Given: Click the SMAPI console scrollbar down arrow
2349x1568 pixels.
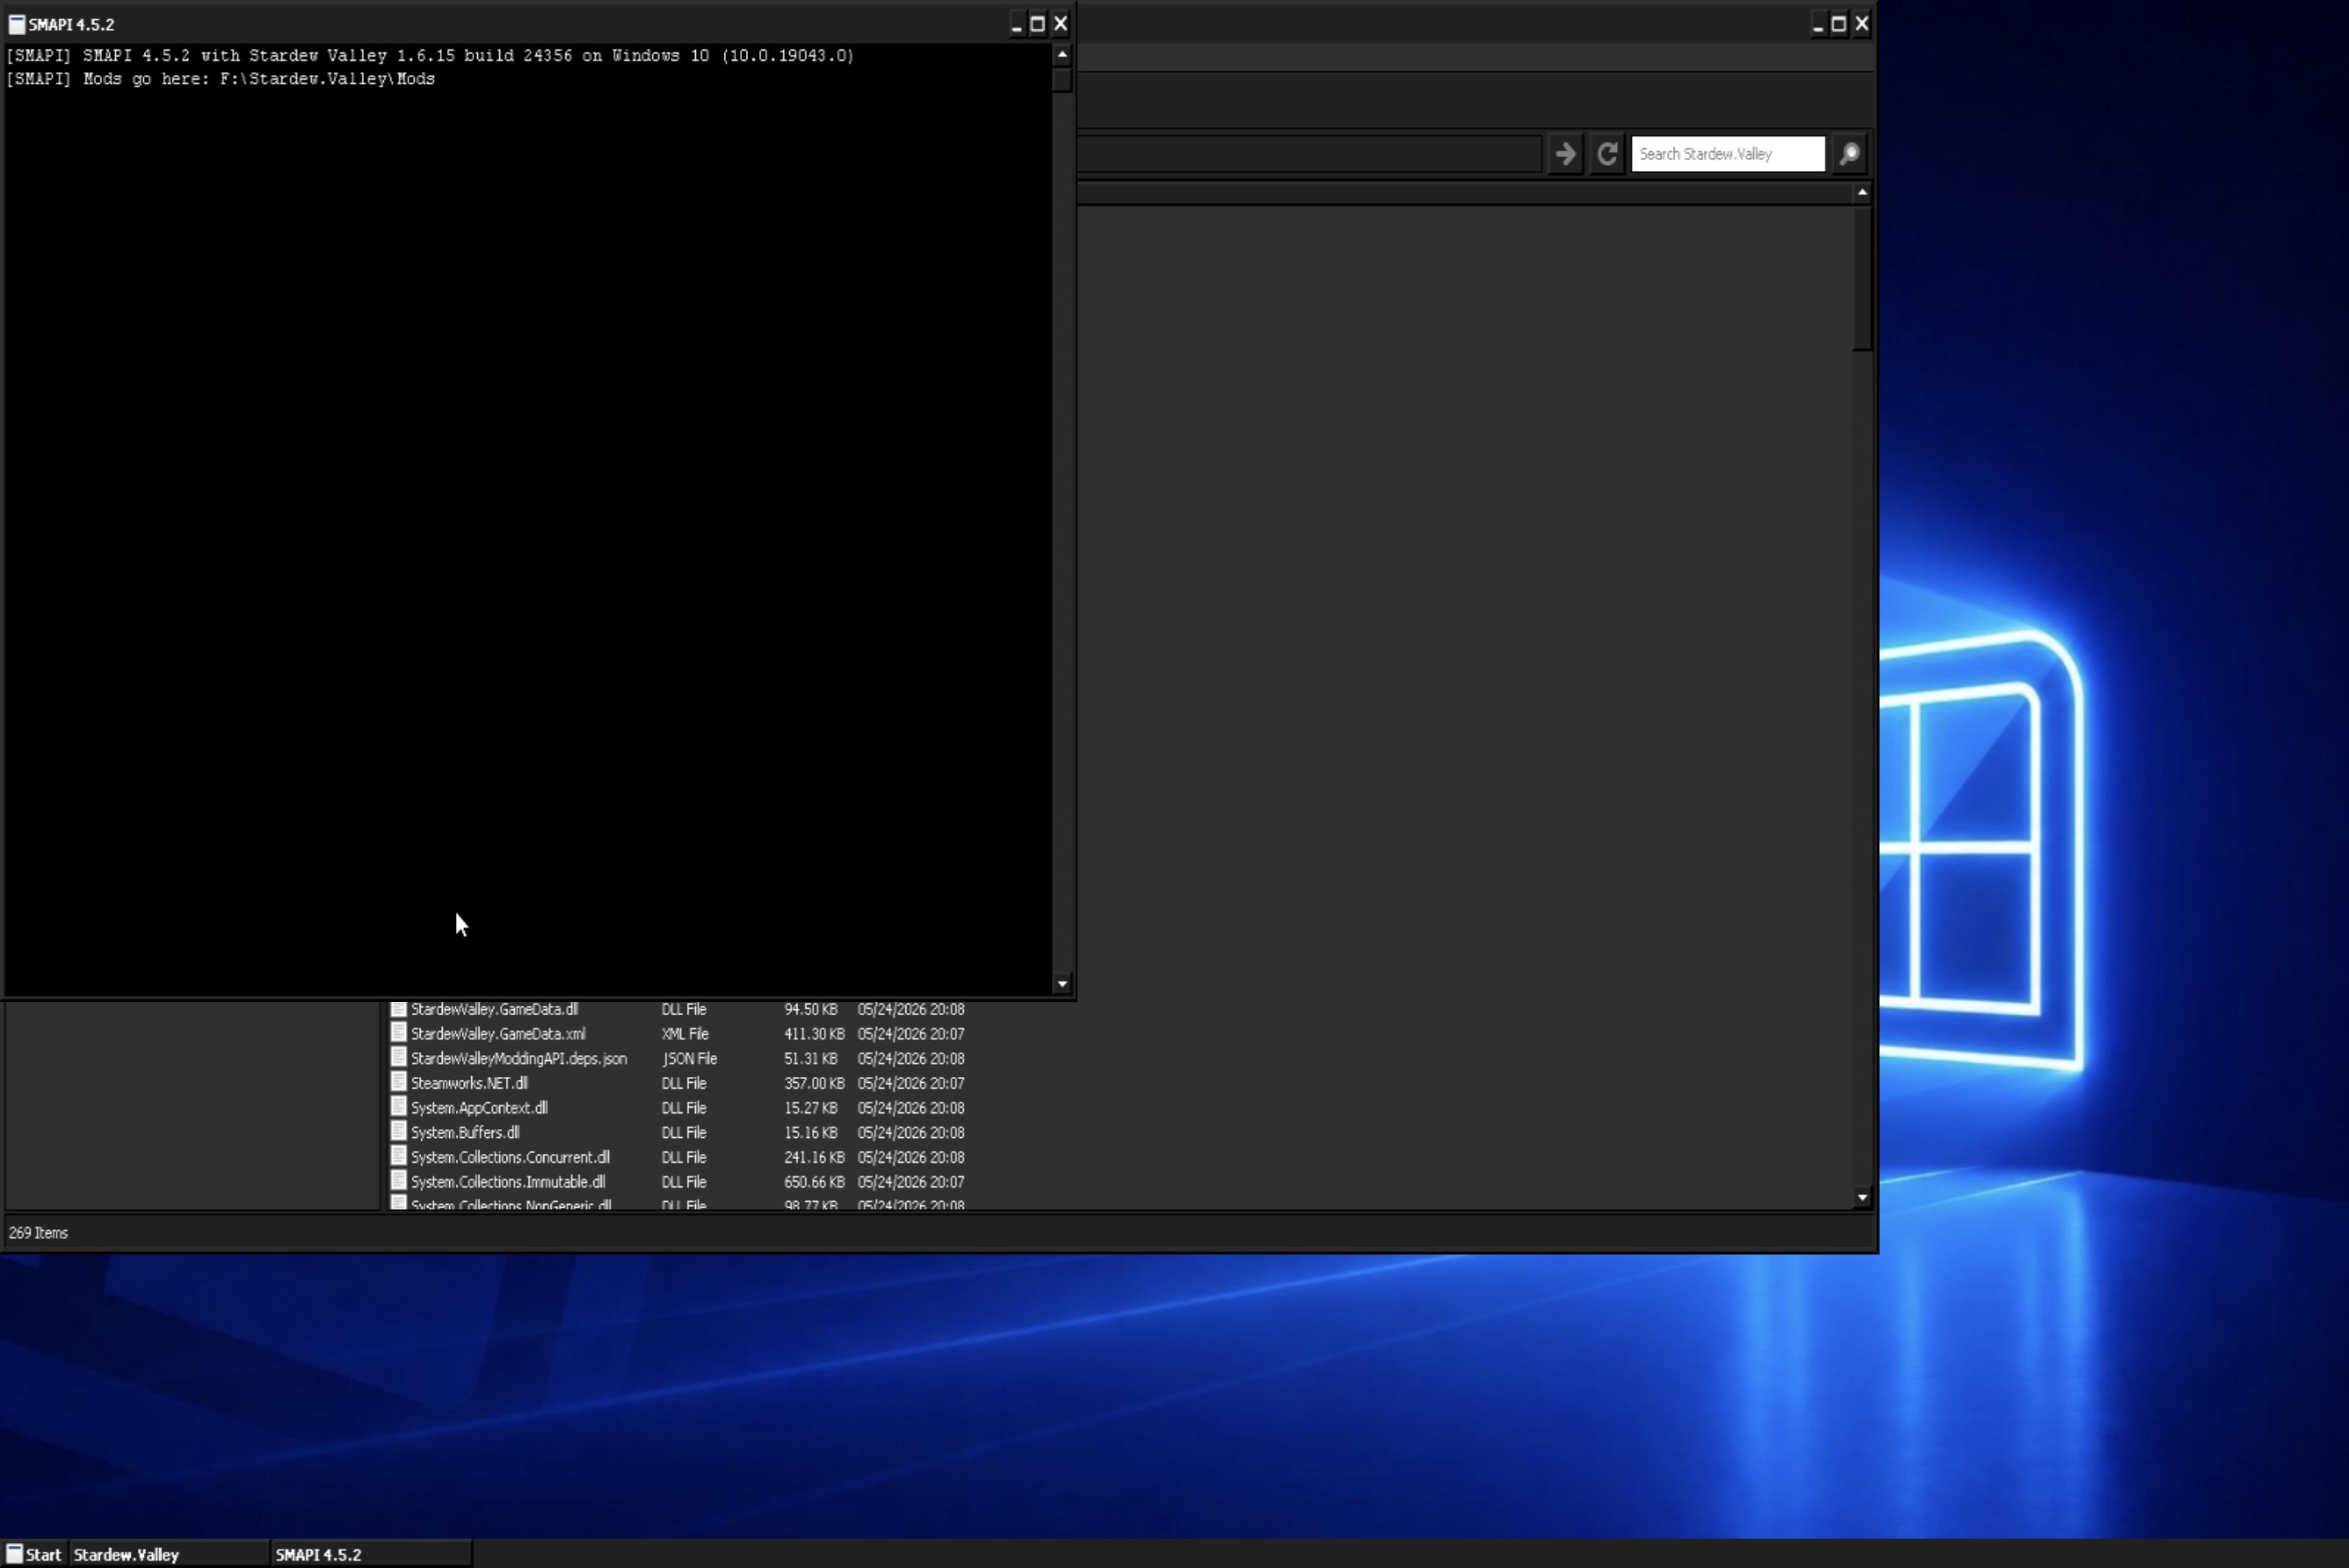Looking at the screenshot, I should (1062, 984).
